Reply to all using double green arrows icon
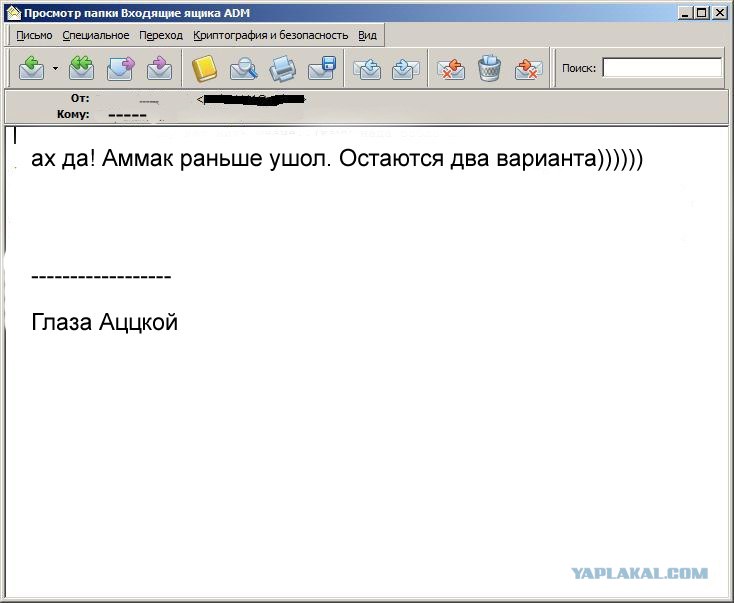The height and width of the screenshot is (603, 734). pos(81,68)
